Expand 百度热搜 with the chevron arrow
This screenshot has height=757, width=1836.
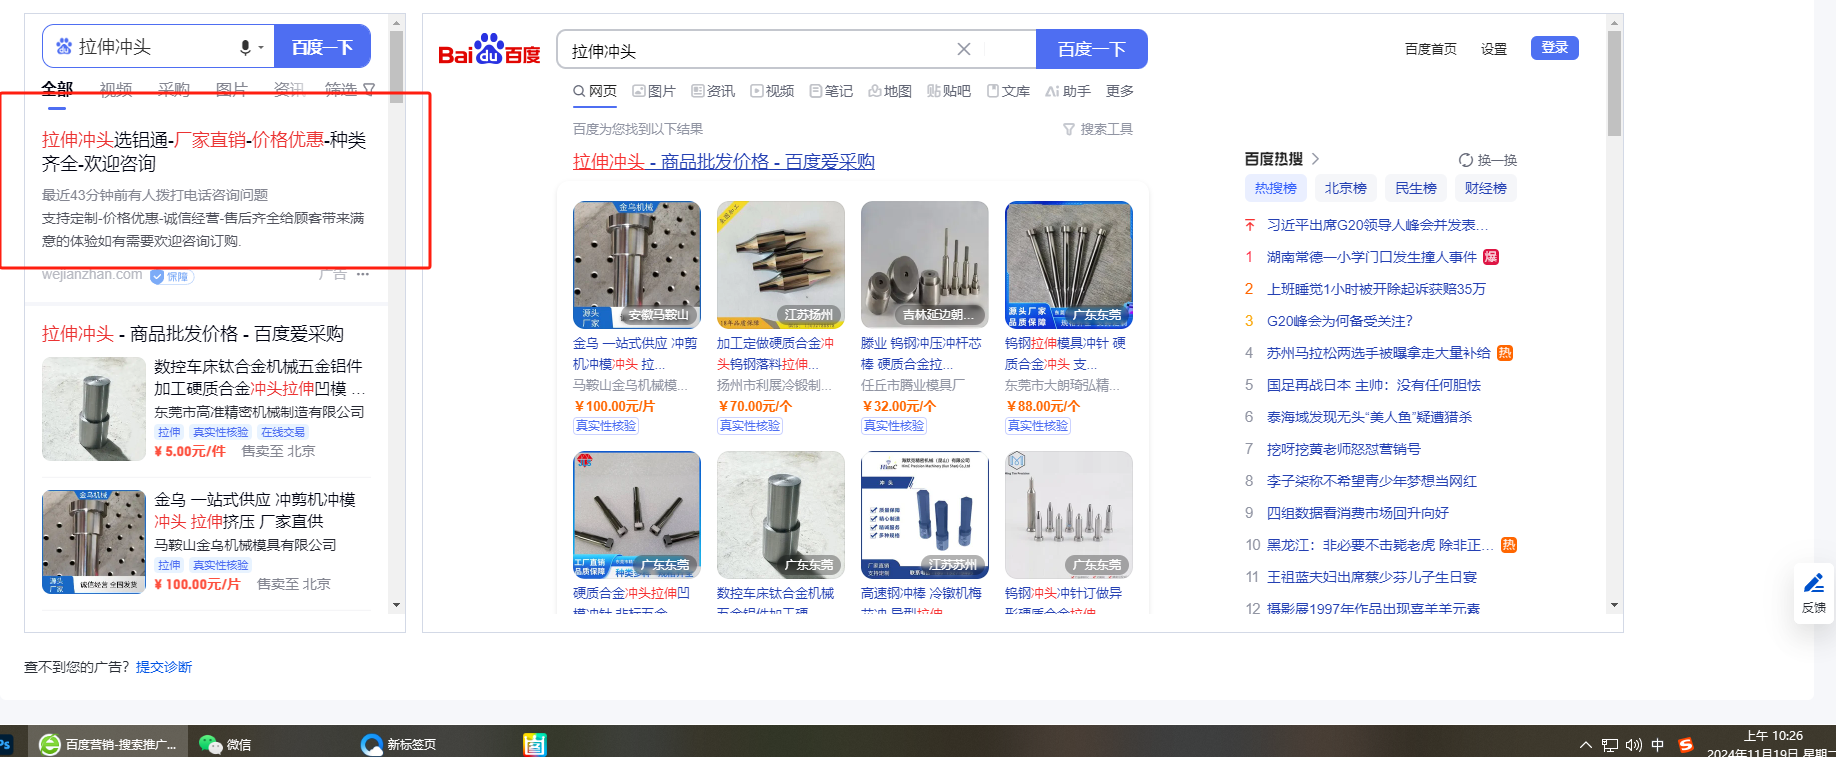pos(1315,159)
